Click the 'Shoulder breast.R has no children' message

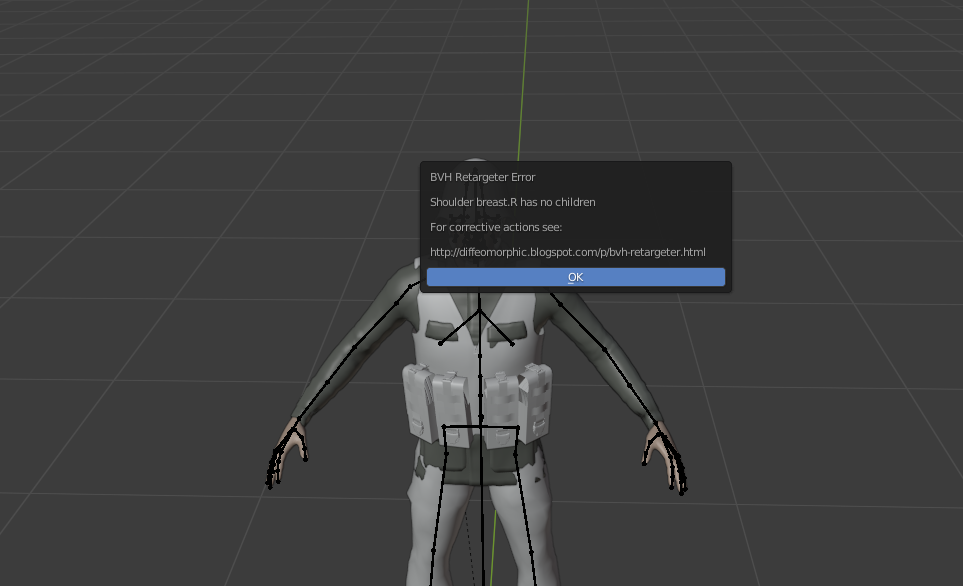point(512,202)
